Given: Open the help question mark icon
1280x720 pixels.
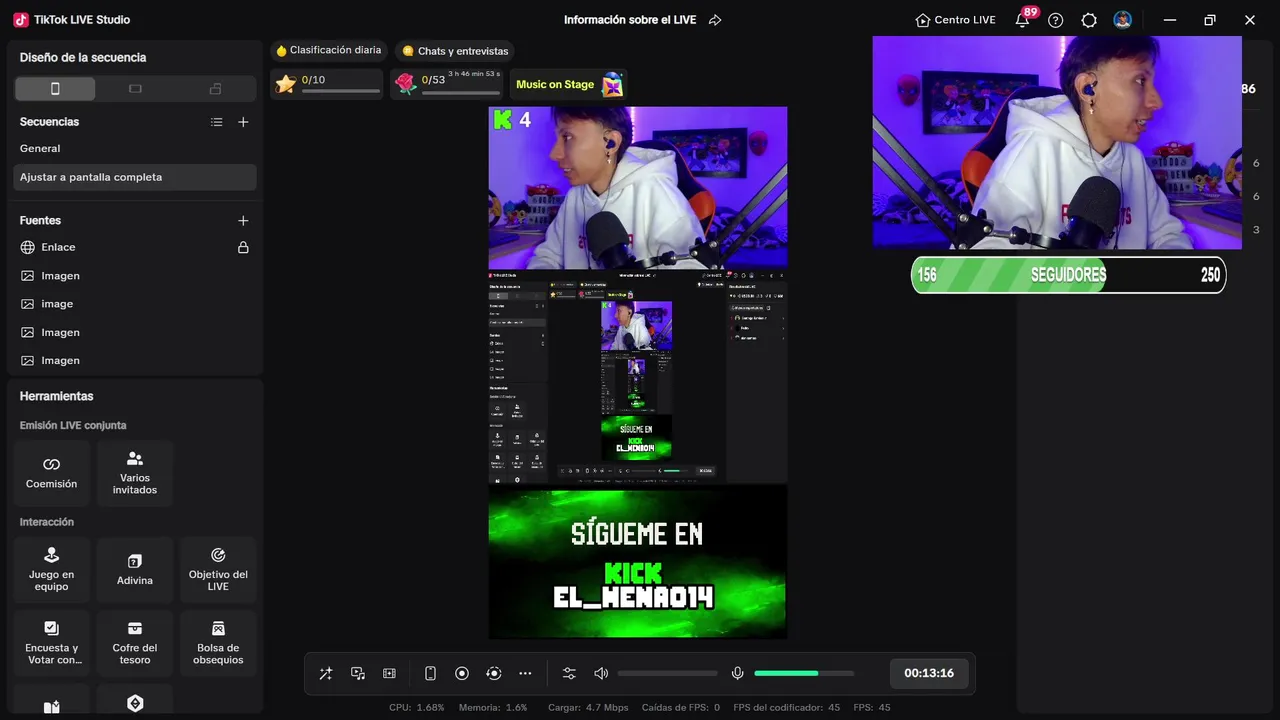Looking at the screenshot, I should (1055, 20).
